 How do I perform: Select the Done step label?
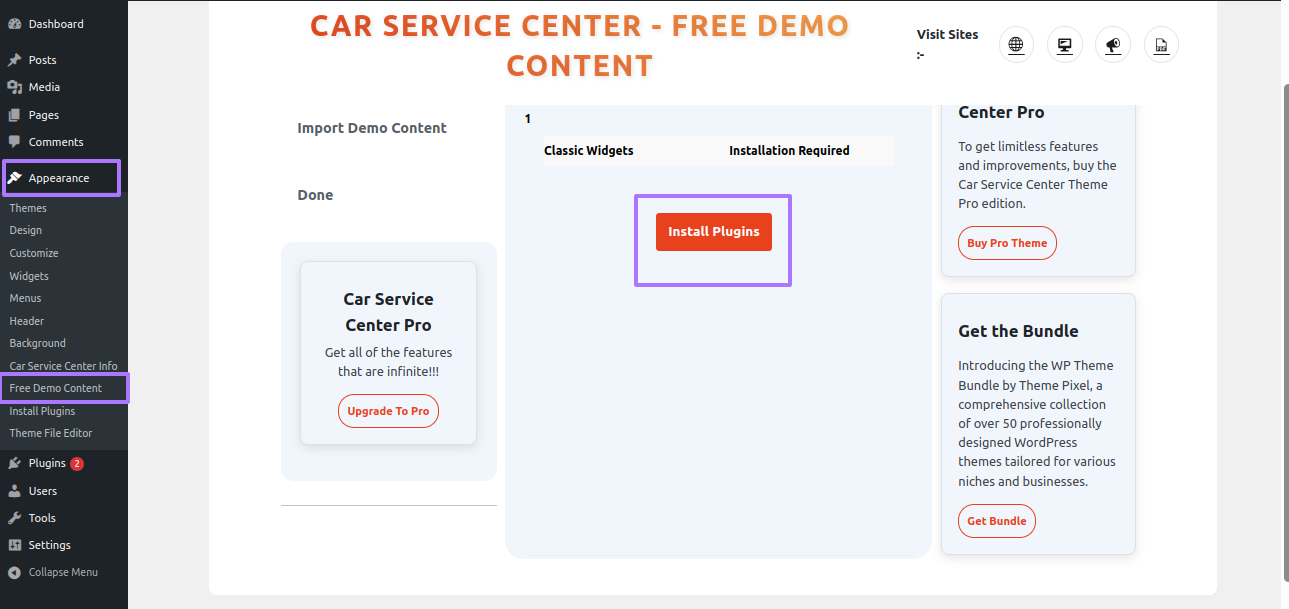pyautogui.click(x=315, y=195)
